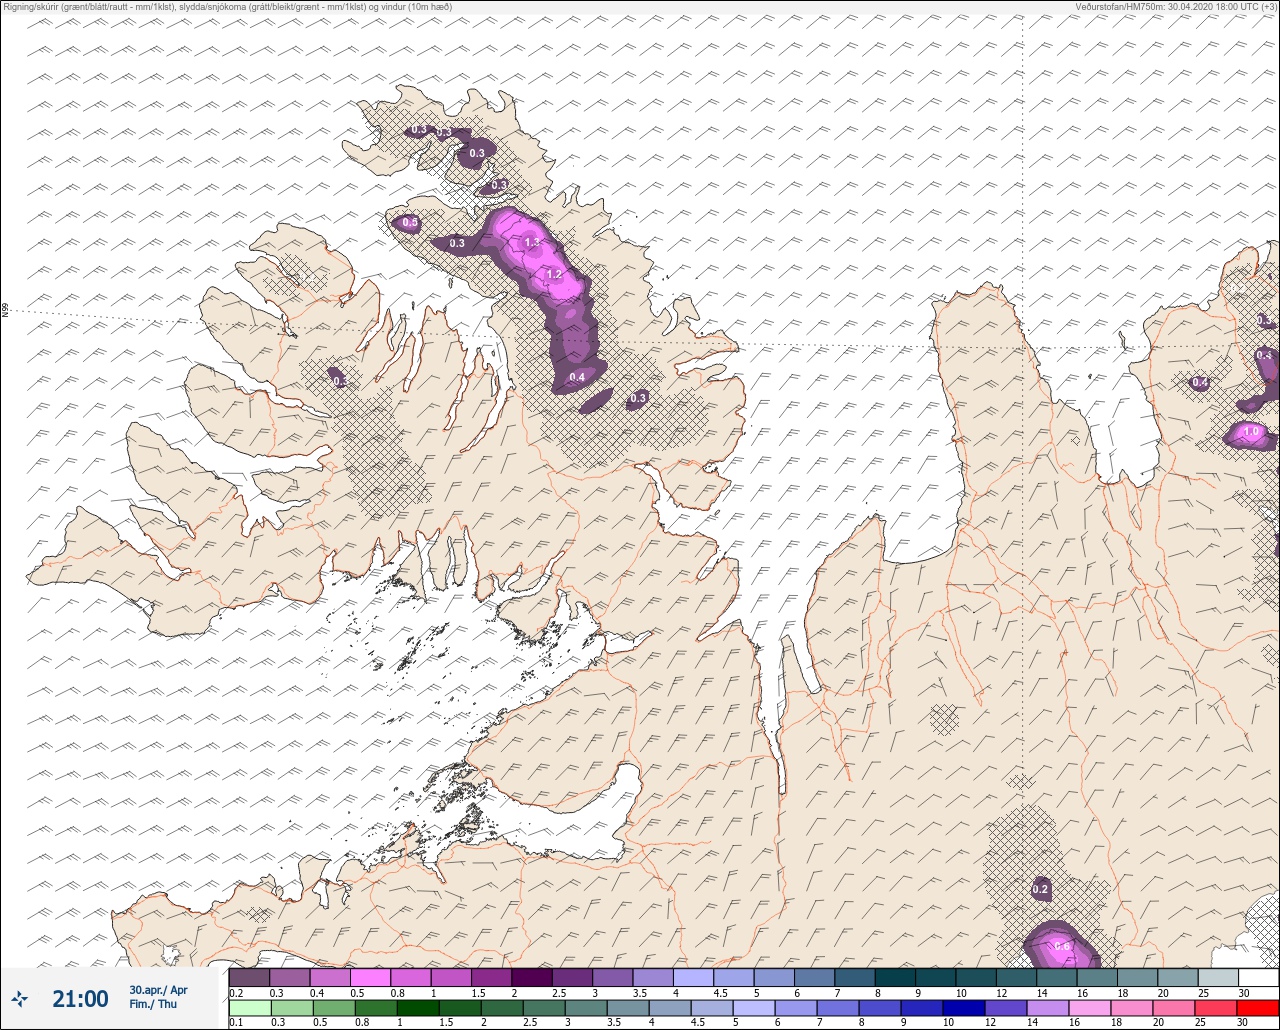Pick the lavender 3.5 snow legend swatch
The width and height of the screenshot is (1280, 1030).
coord(652,977)
